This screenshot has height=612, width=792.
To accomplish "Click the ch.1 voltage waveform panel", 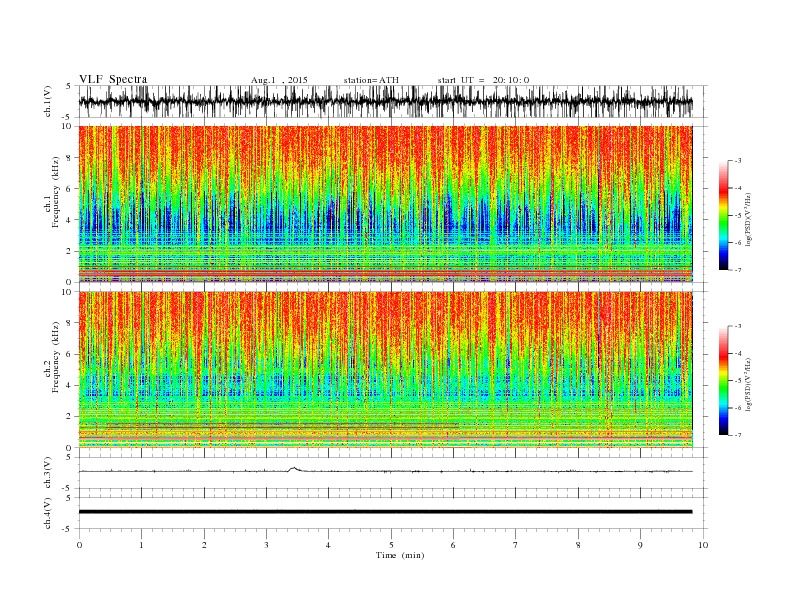I will [x=393, y=101].
